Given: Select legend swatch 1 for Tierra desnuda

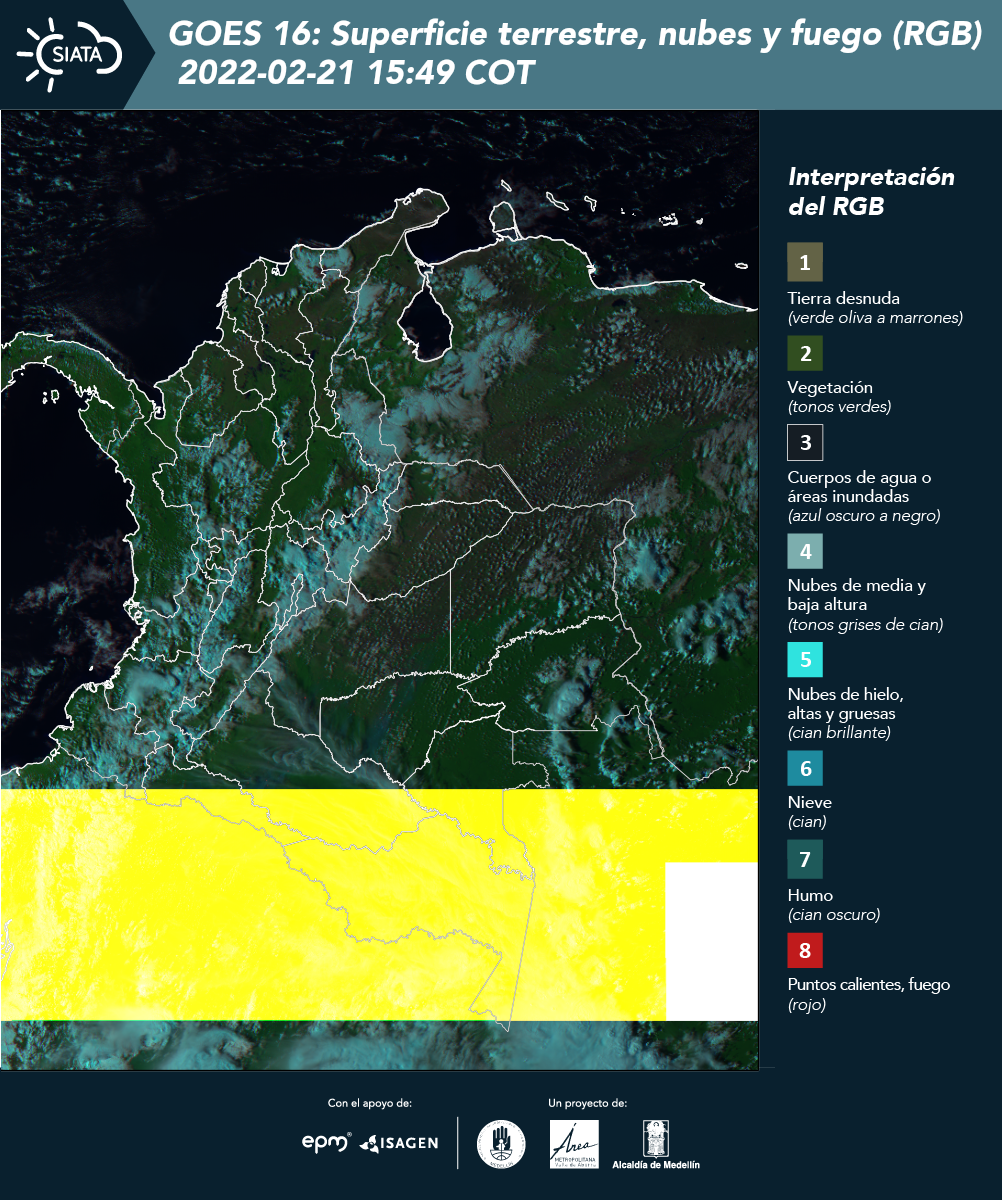Looking at the screenshot, I should click(x=805, y=262).
